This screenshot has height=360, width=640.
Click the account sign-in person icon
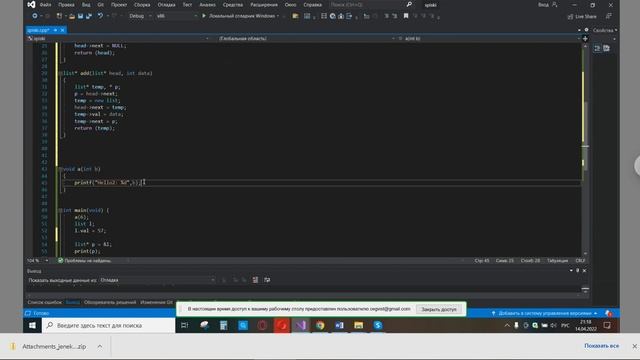554,5
